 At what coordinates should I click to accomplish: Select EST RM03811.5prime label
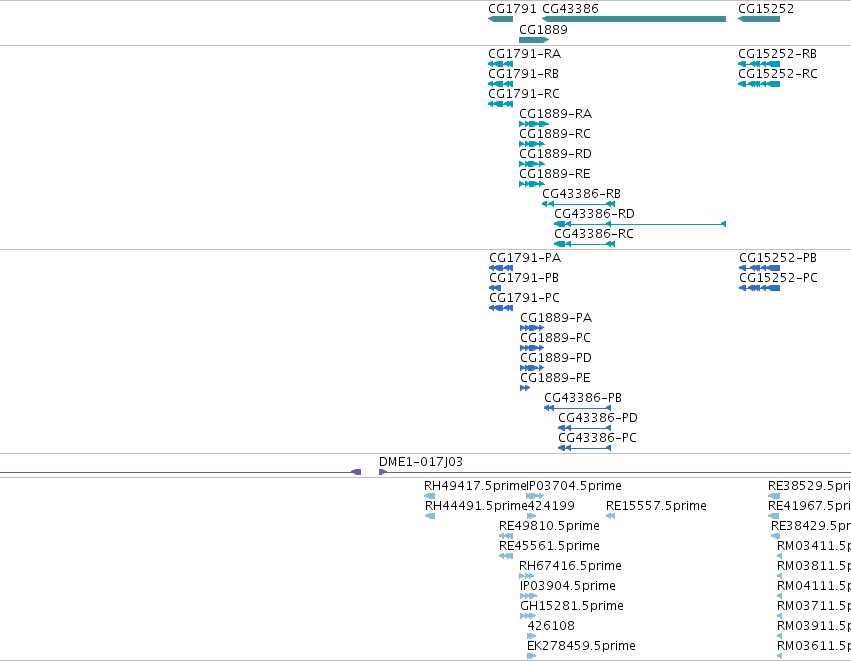pos(814,567)
